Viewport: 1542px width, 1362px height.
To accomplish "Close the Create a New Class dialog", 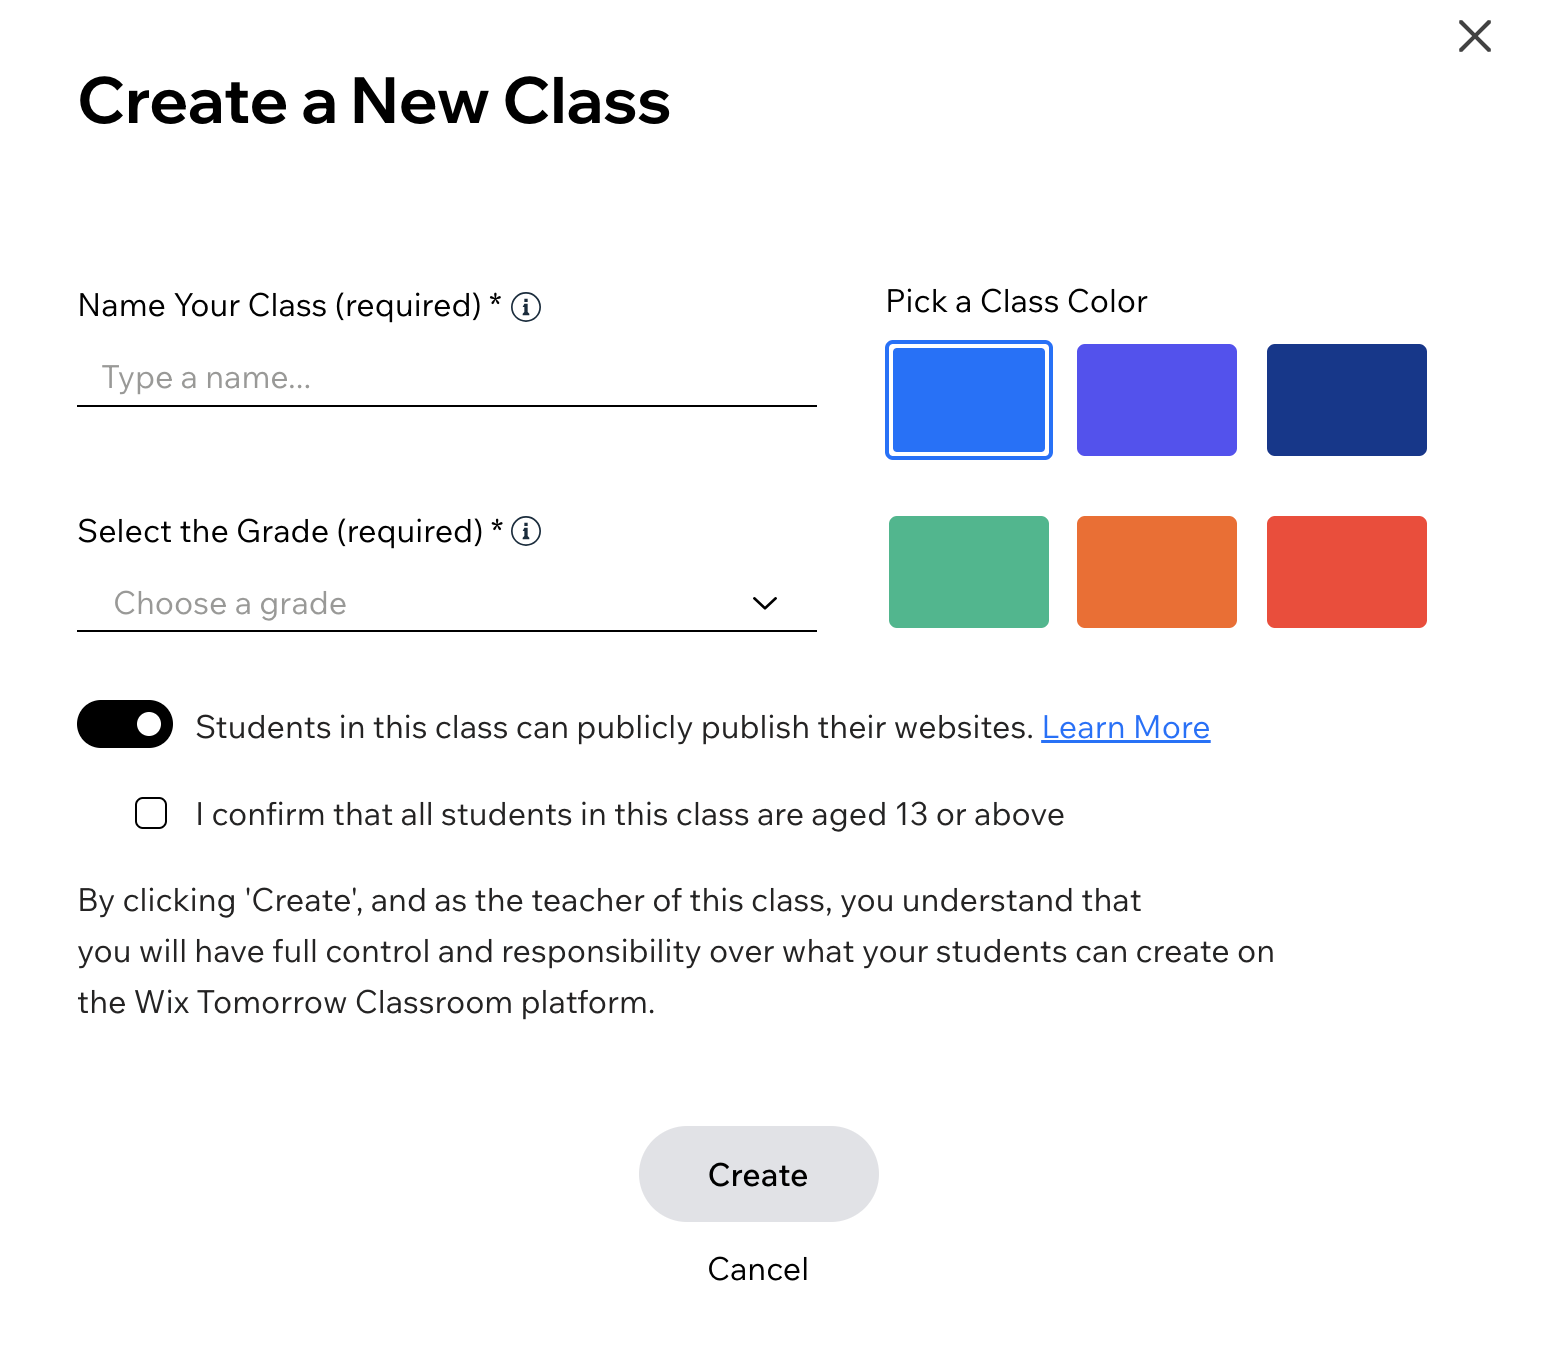I will [1475, 36].
